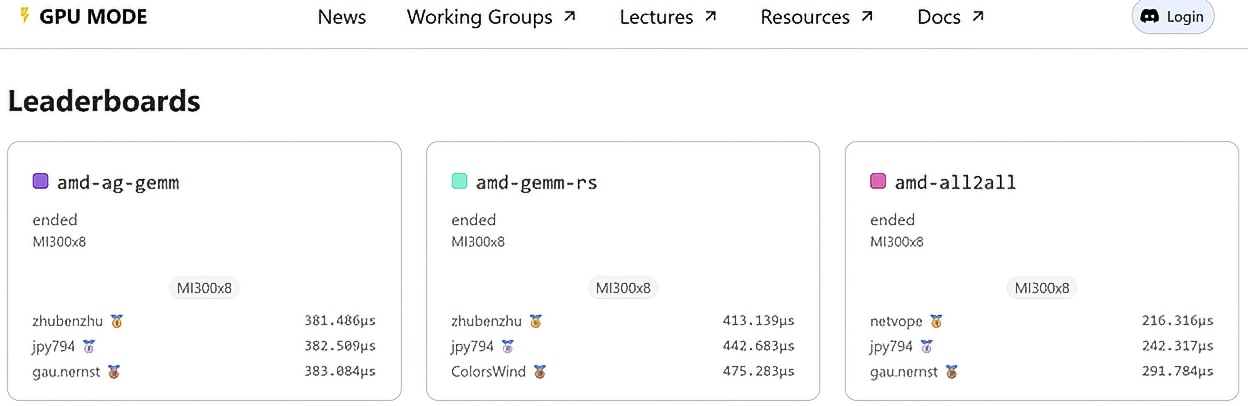The height and width of the screenshot is (406, 1248).
Task: Click the external arrow beside Working Groups
Action: (570, 16)
